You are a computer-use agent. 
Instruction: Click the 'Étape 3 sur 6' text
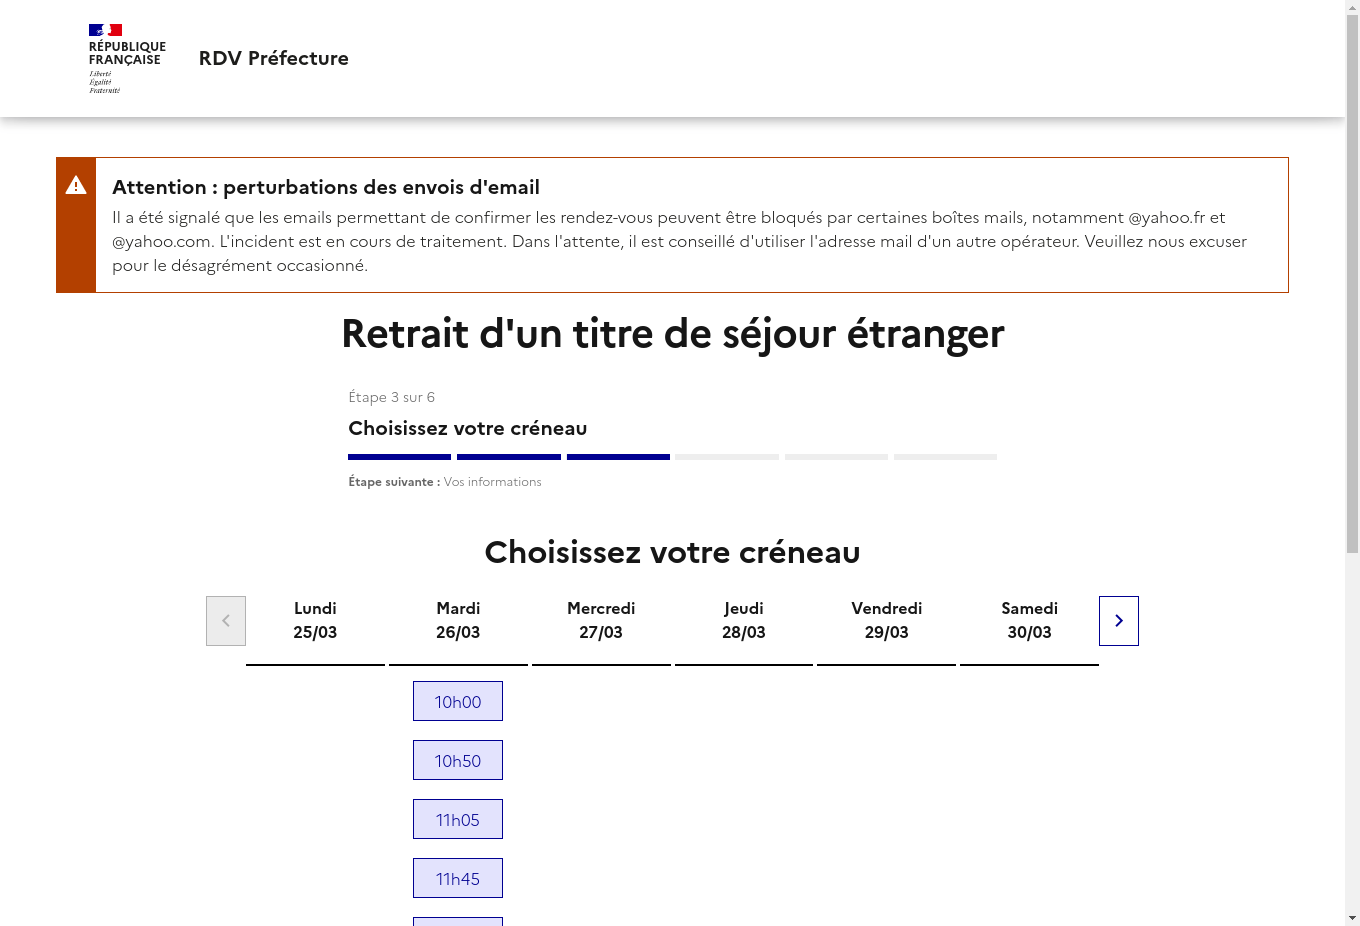click(x=391, y=397)
